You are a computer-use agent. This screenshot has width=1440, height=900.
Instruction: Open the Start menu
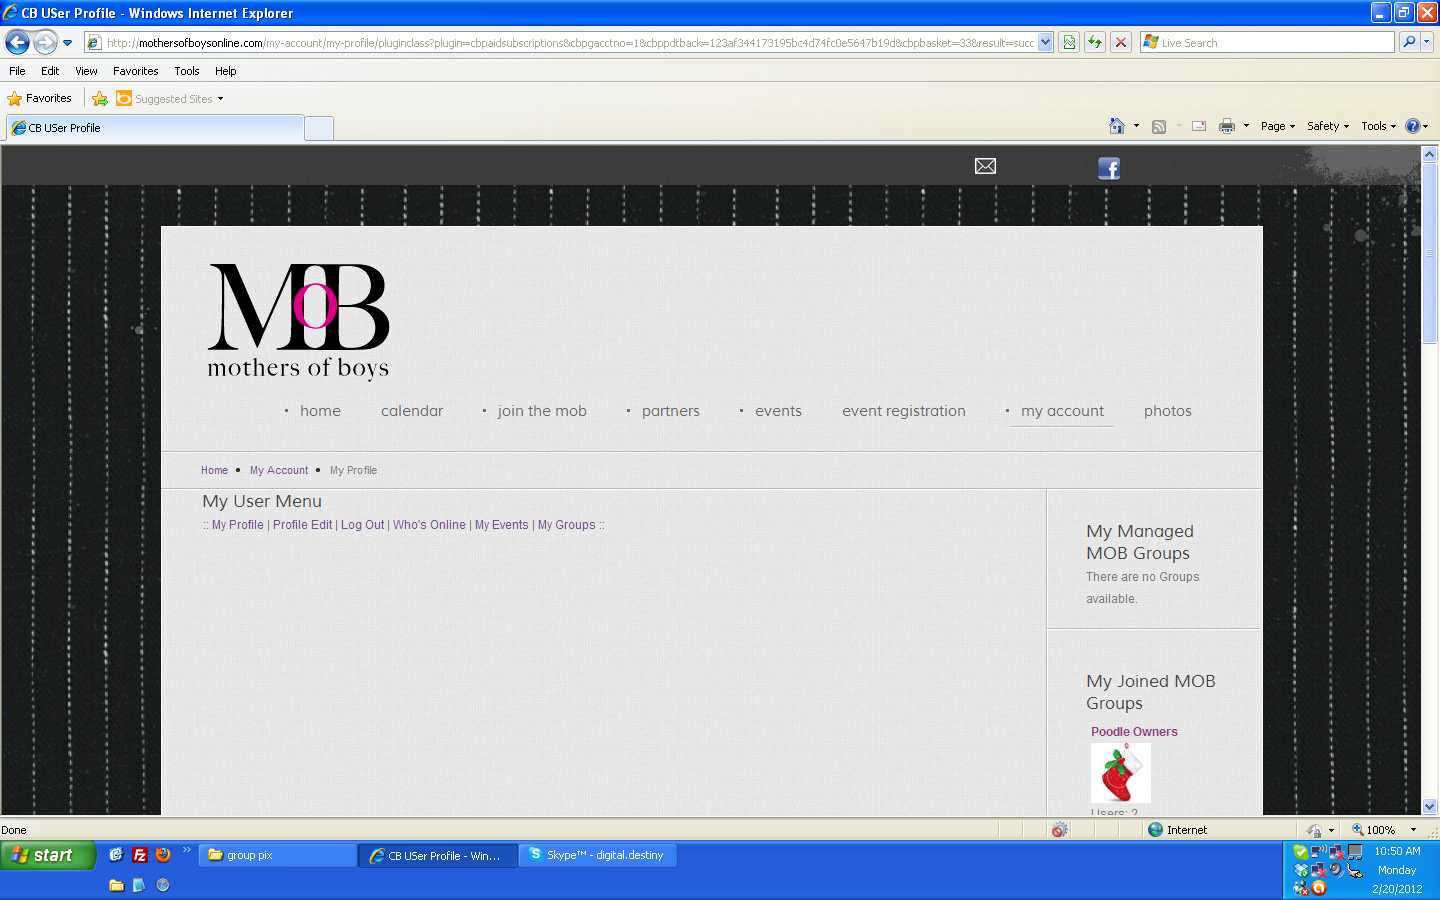click(48, 855)
